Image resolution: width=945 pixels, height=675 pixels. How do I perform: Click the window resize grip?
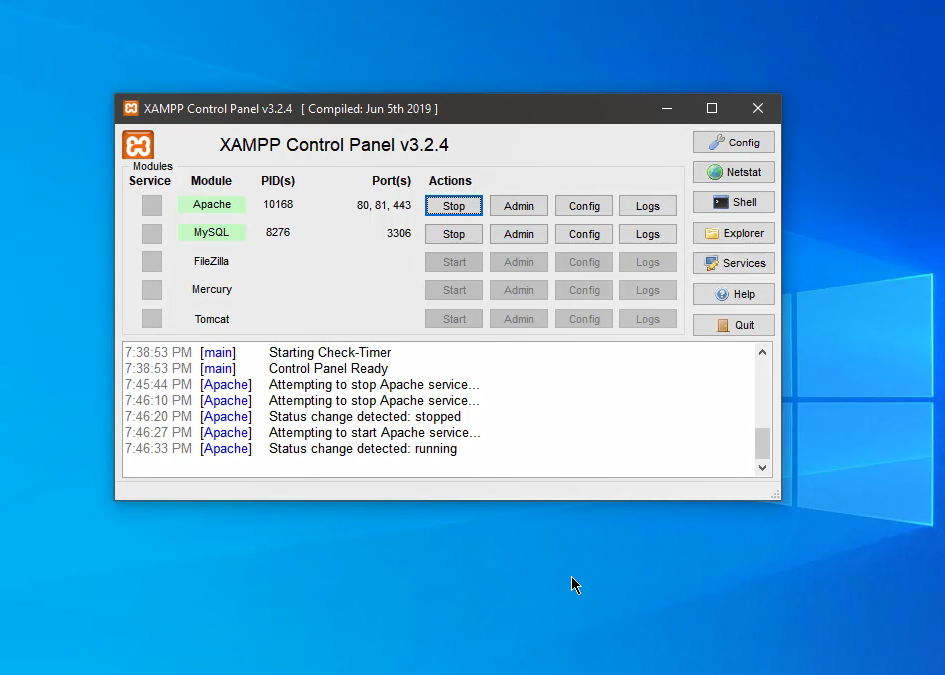pyautogui.click(x=775, y=494)
